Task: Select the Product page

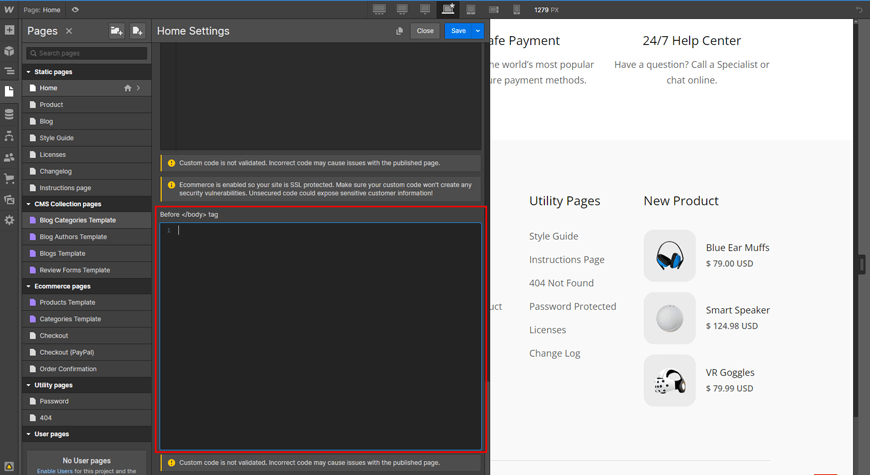Action: pyautogui.click(x=87, y=105)
